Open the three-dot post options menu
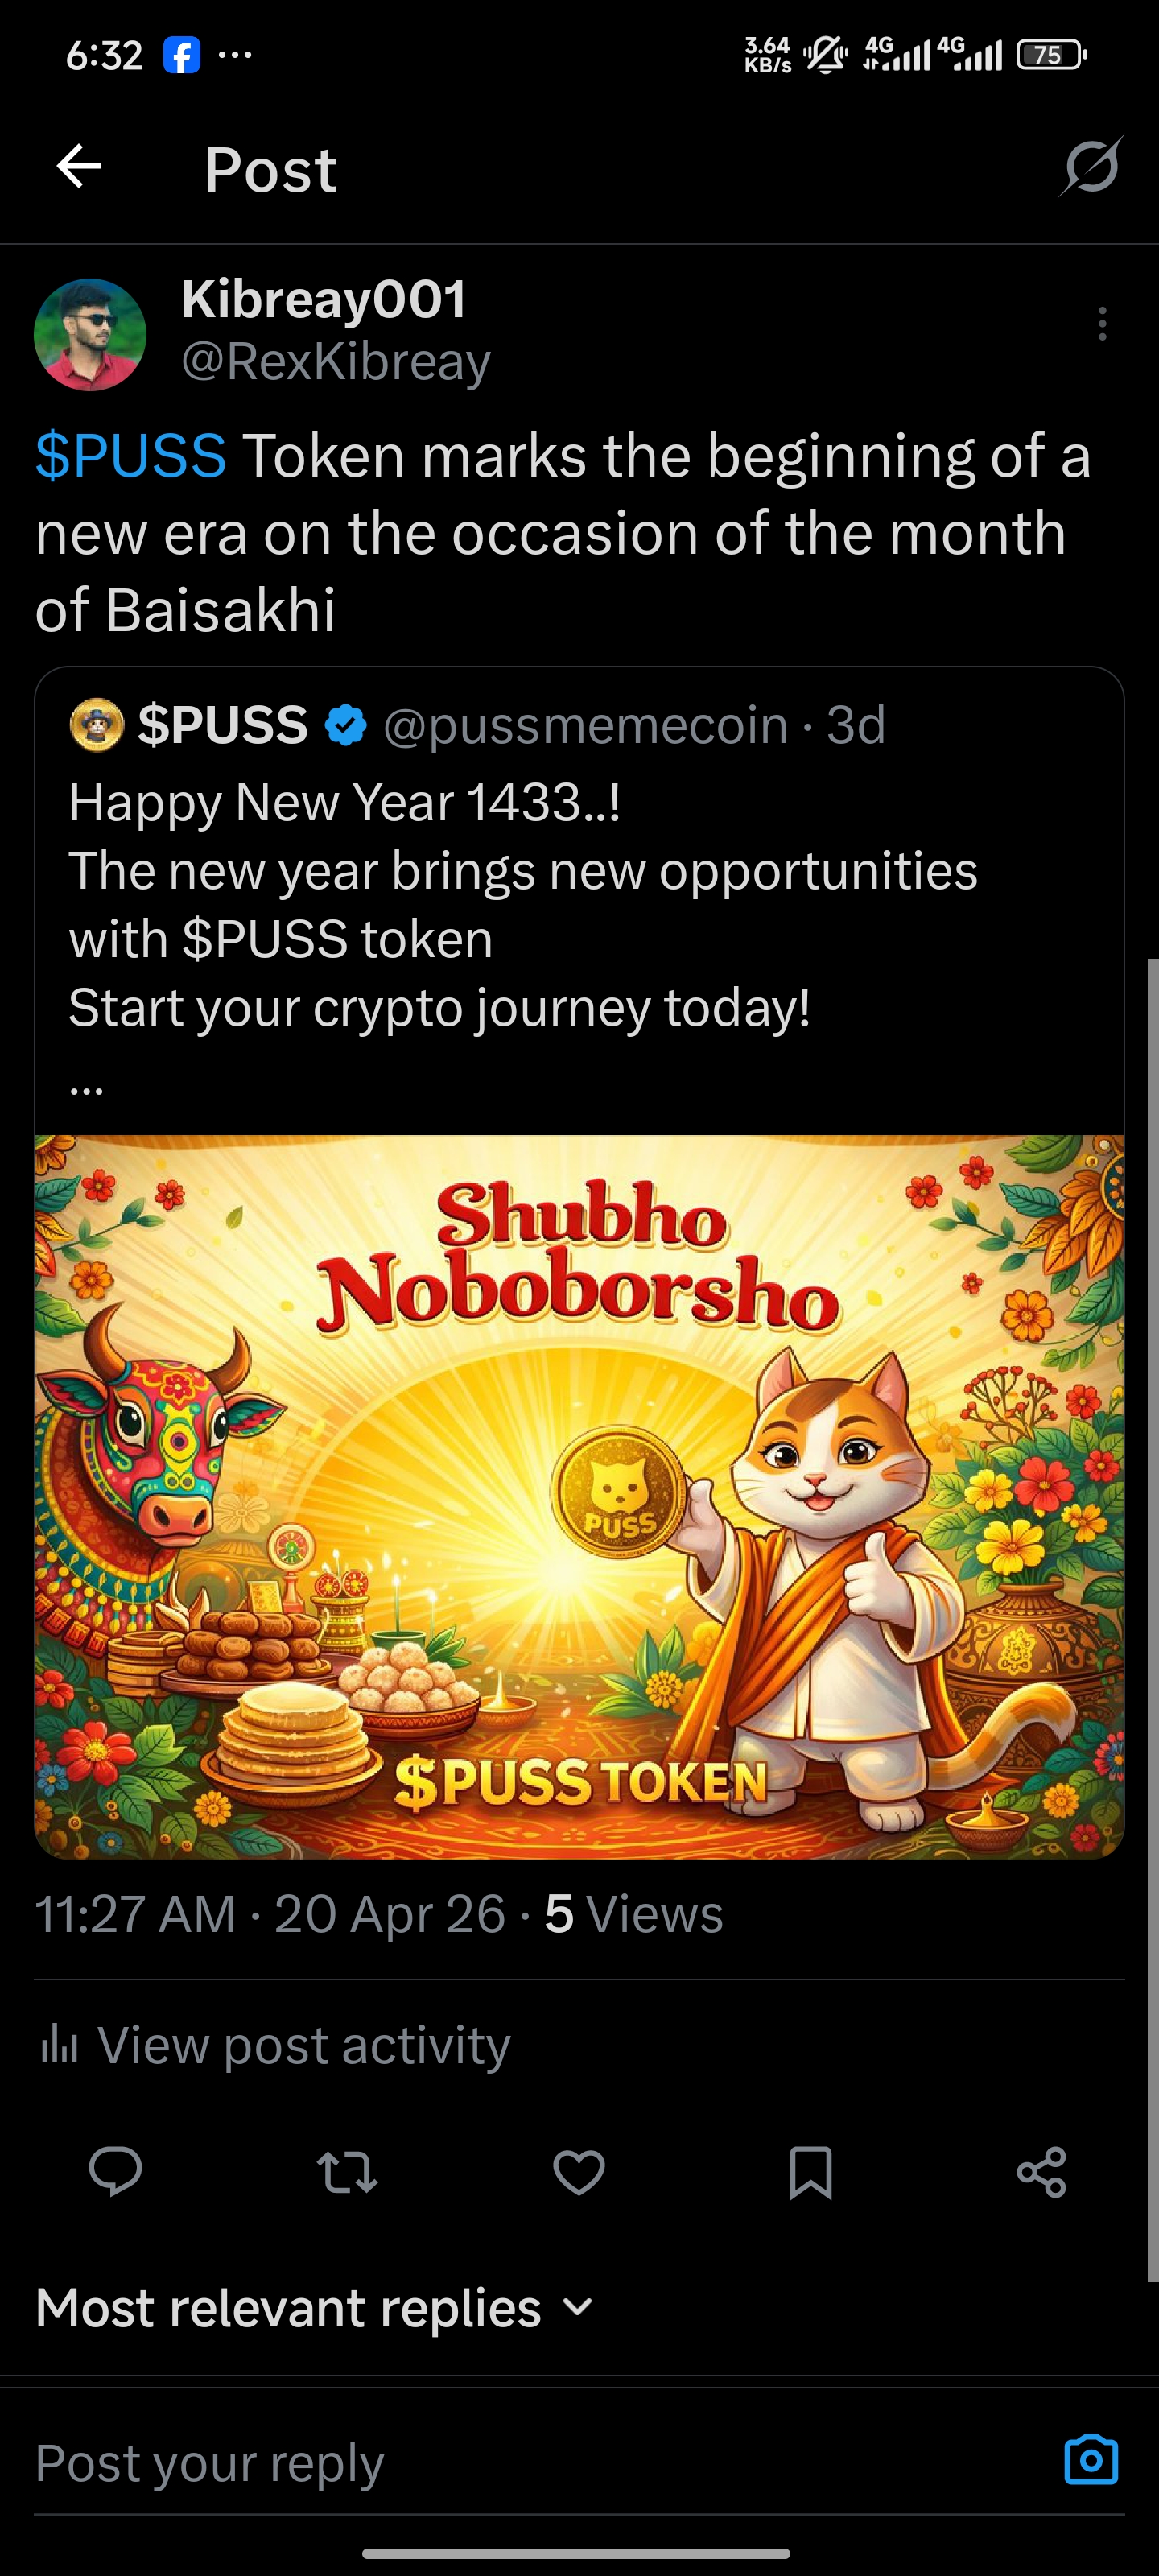Screen dimensions: 1159x2576 click(1102, 323)
